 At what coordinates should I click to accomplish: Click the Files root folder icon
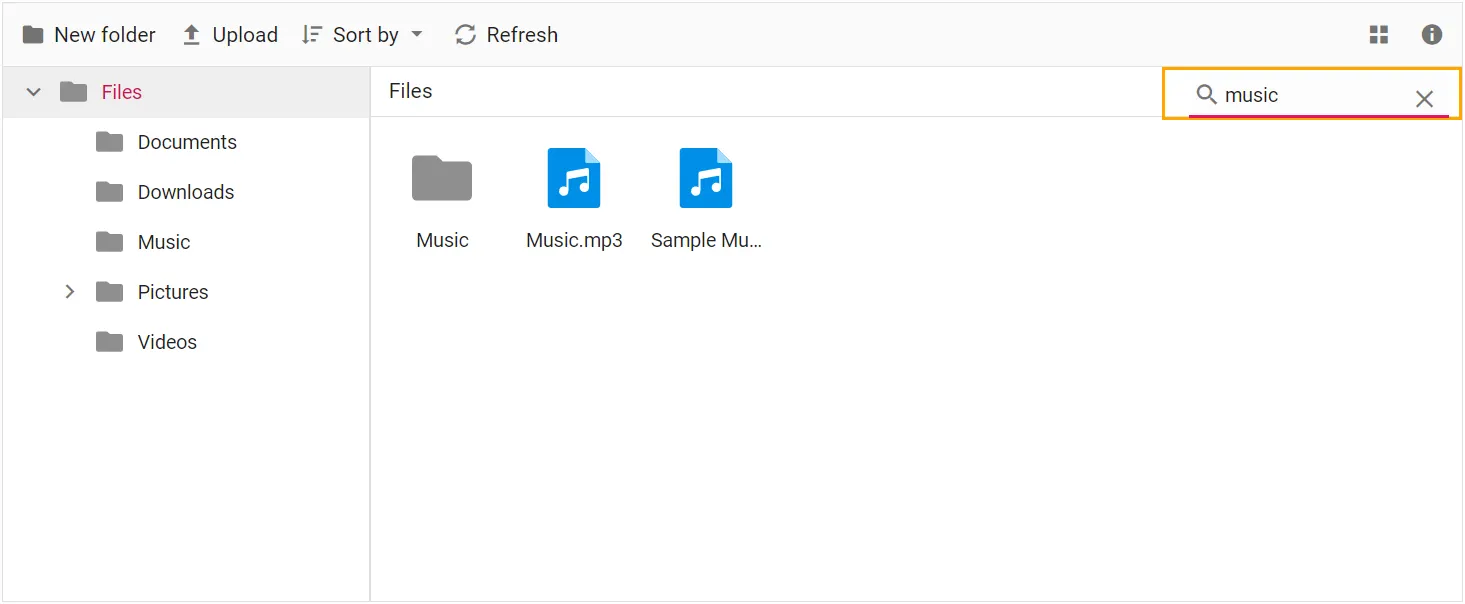73,92
